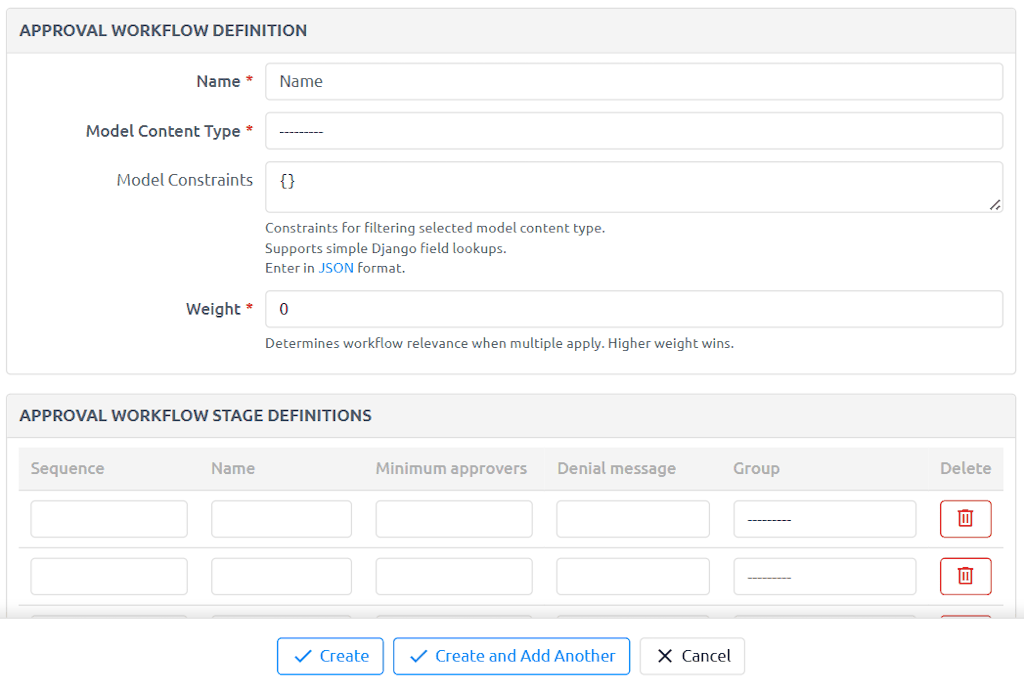Screen dimensions: 1024x693
Task: Click the Denial message field in the first row
Action: 632,518
